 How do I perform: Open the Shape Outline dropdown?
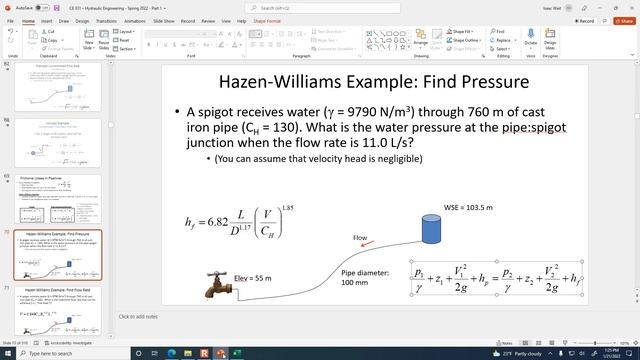[464, 40]
